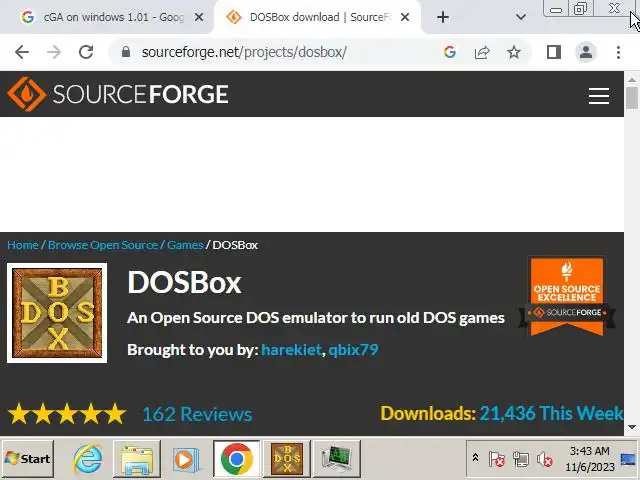The height and width of the screenshot is (480, 640).
Task: Click the Open Source Excellence badge
Action: (567, 297)
